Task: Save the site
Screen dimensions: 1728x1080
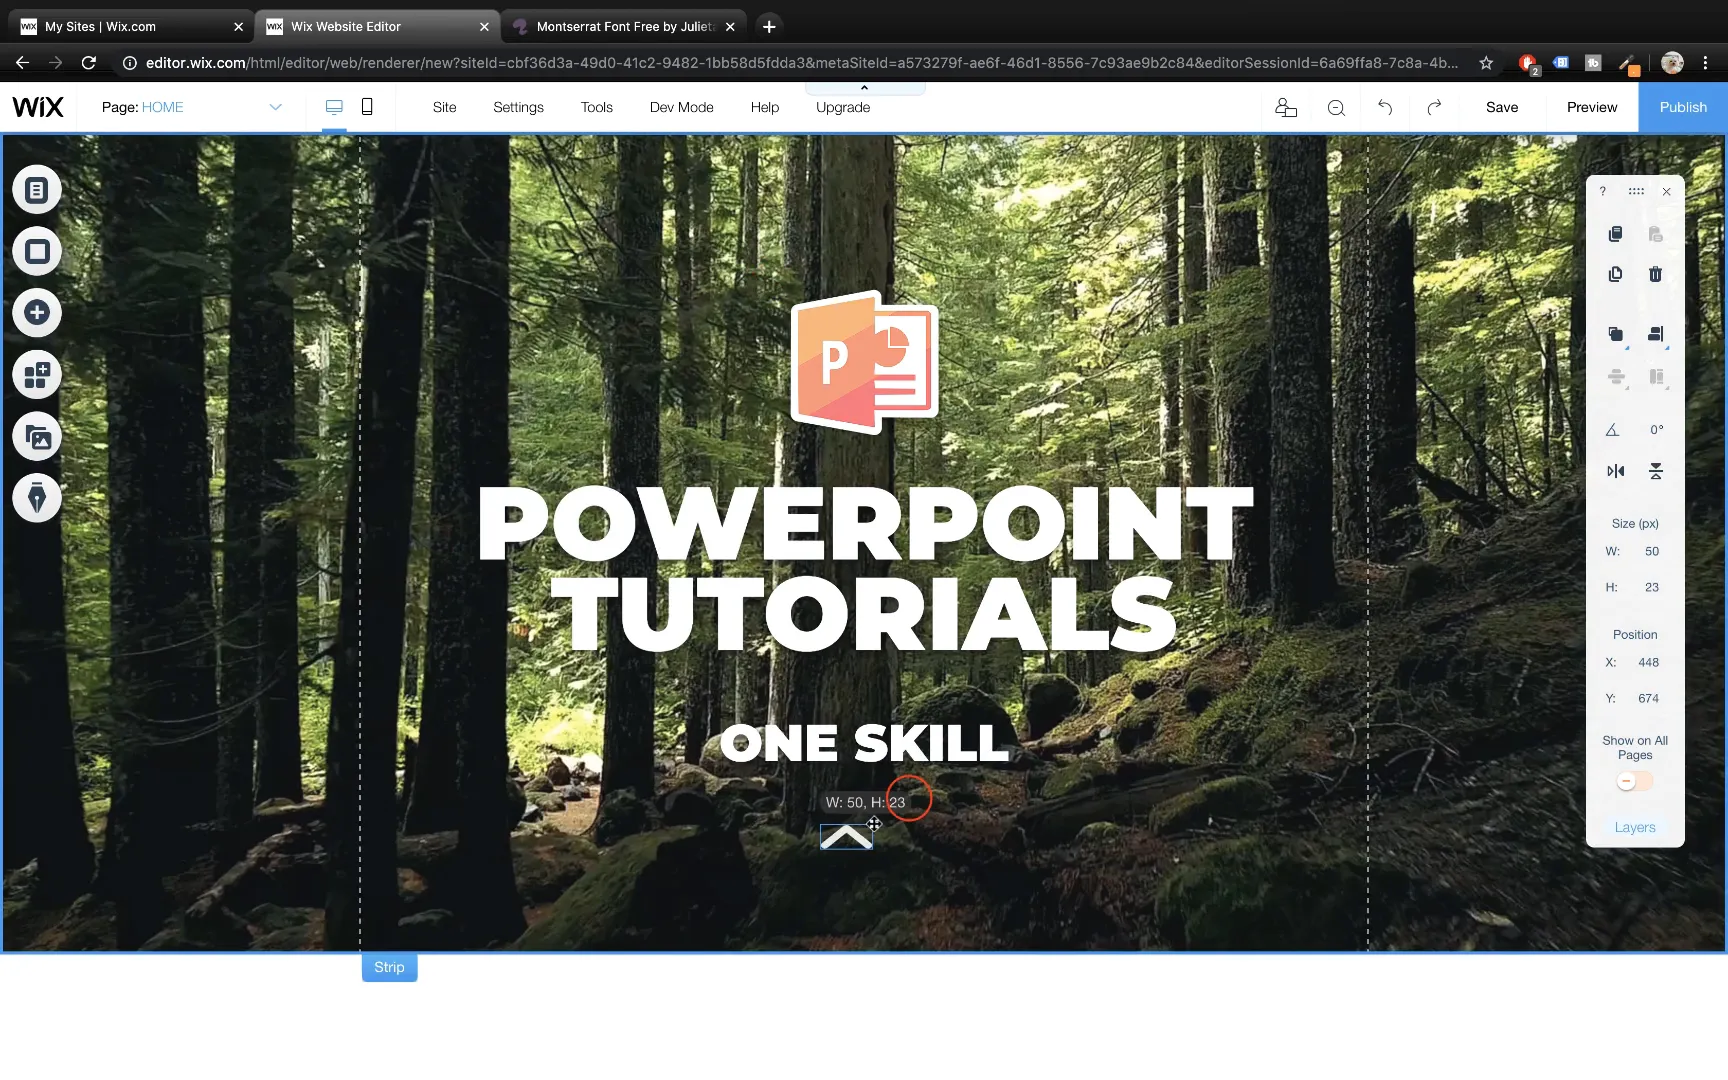Action: (x=1501, y=107)
